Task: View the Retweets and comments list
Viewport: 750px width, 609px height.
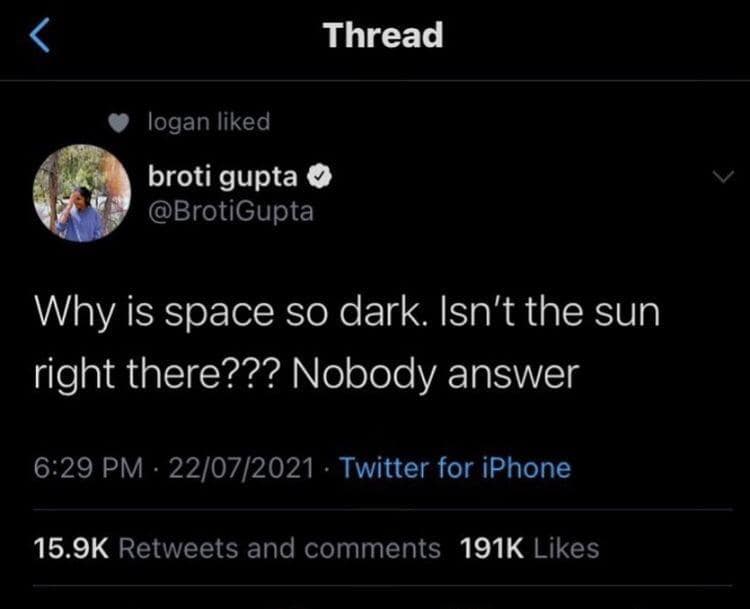Action: [x=286, y=548]
